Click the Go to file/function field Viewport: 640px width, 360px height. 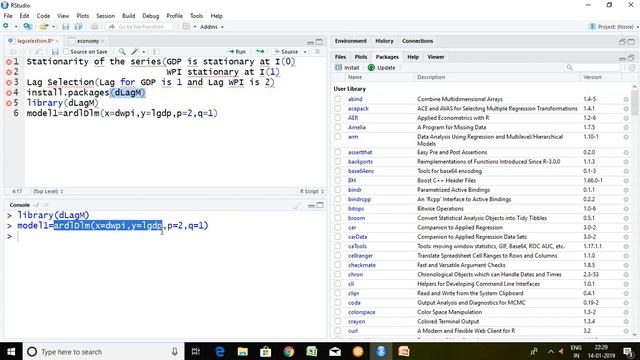140,27
